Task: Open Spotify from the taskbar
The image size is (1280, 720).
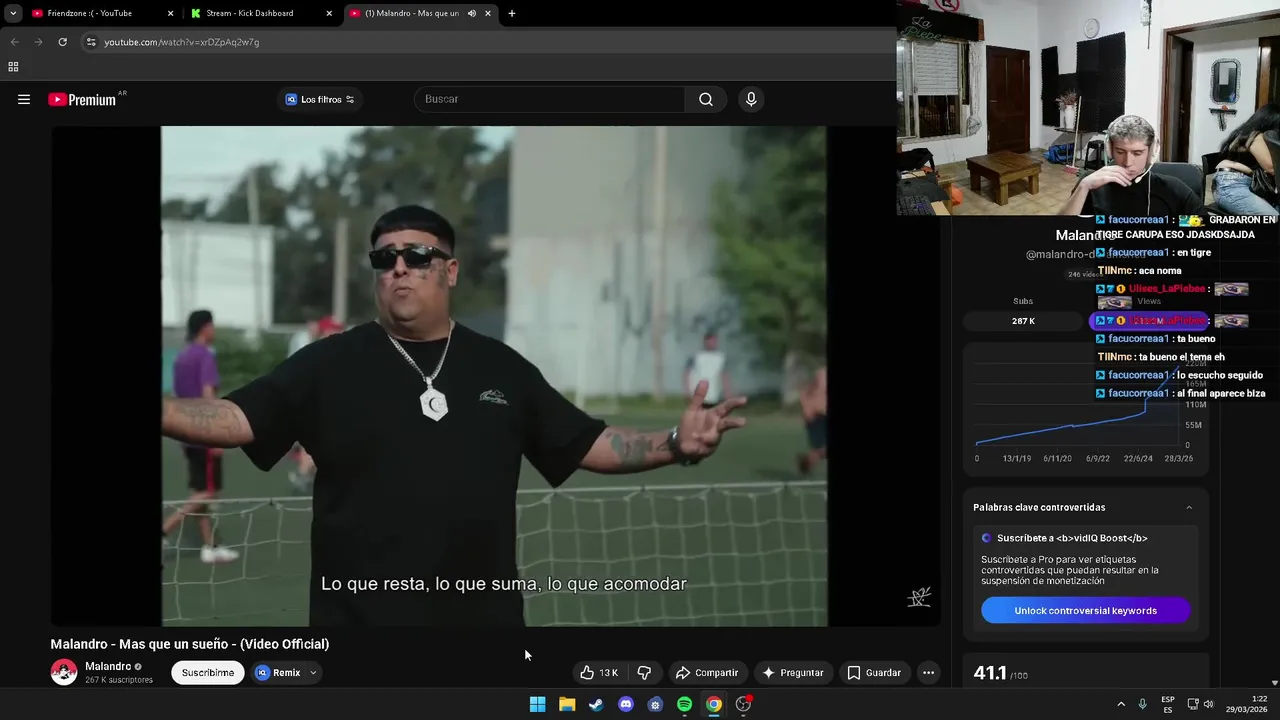Action: (x=684, y=704)
